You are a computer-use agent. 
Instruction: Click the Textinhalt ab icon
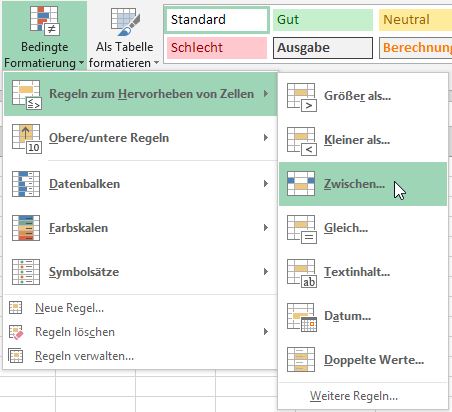(x=302, y=273)
